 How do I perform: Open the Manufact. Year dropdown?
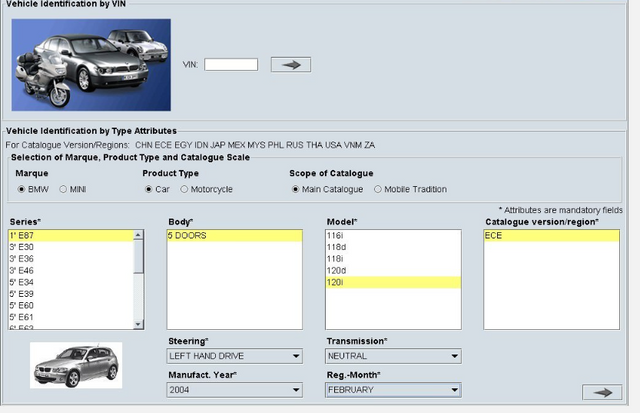click(234, 390)
